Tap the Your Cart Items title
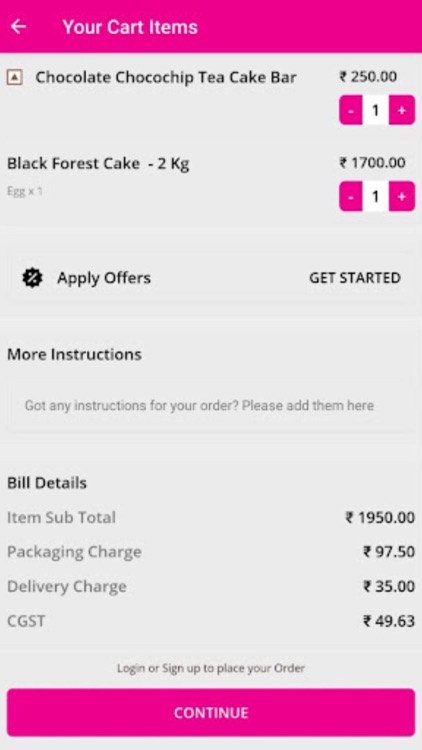 (x=130, y=27)
